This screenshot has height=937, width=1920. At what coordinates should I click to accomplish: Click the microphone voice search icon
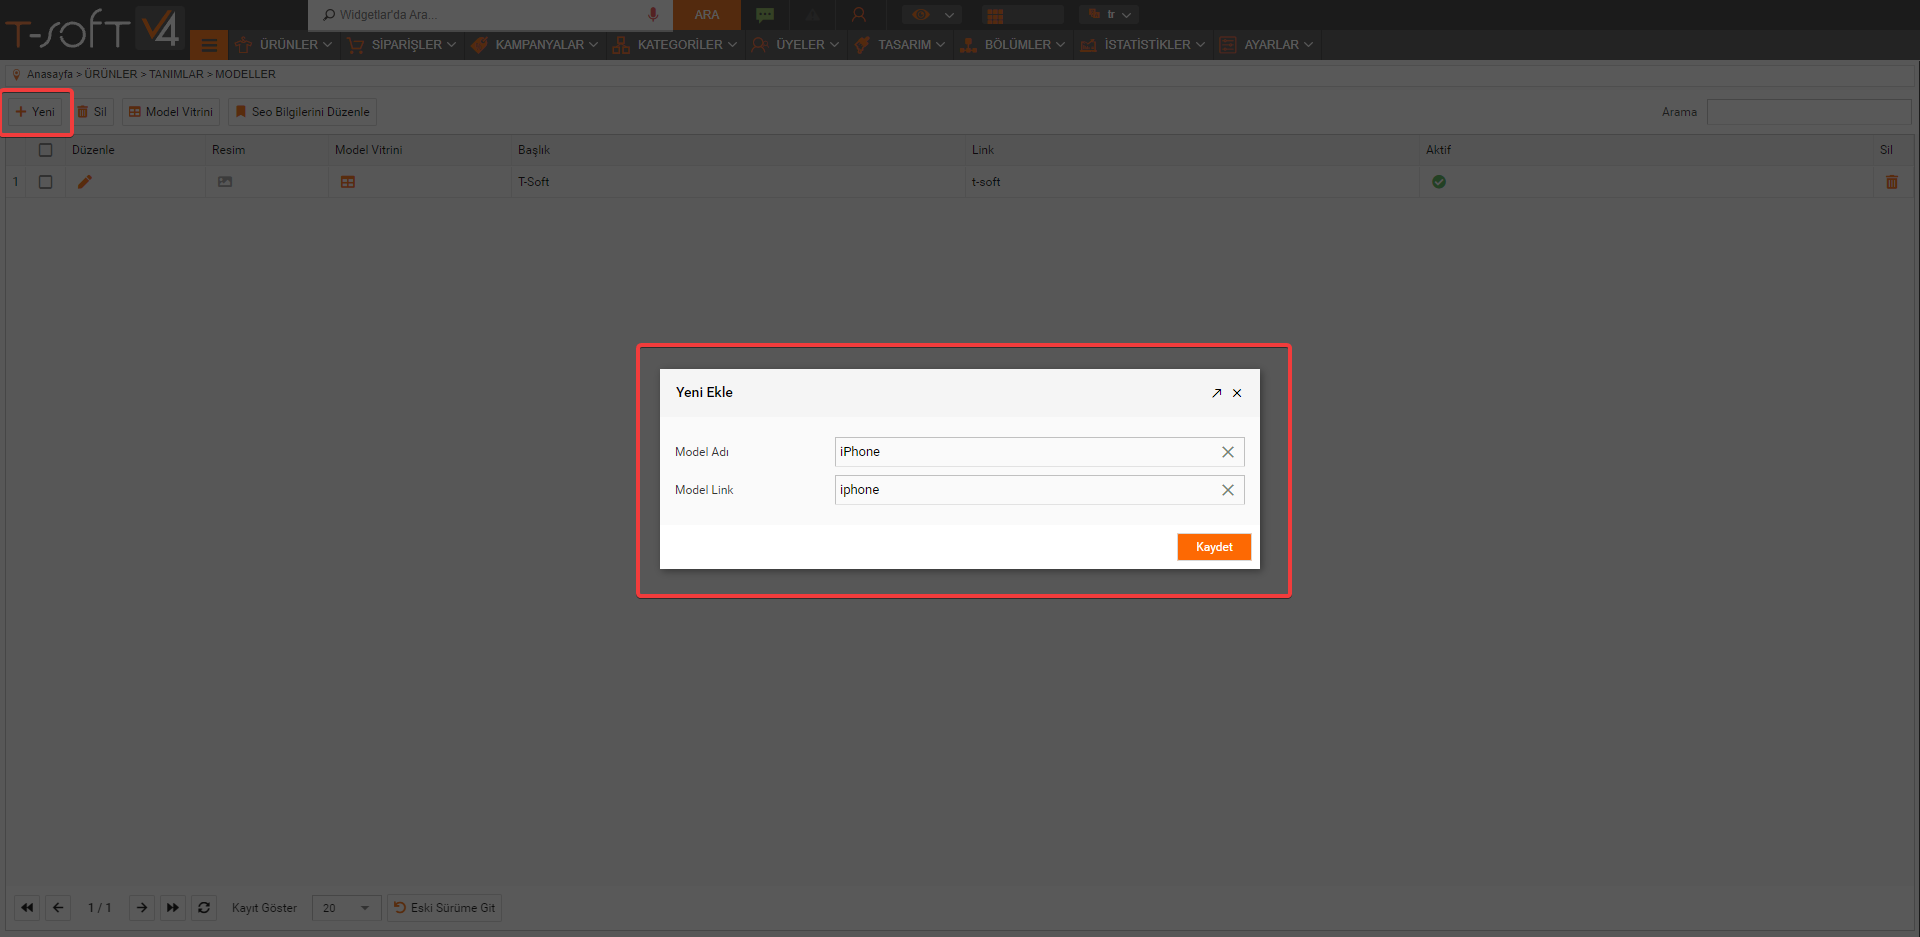(x=653, y=14)
